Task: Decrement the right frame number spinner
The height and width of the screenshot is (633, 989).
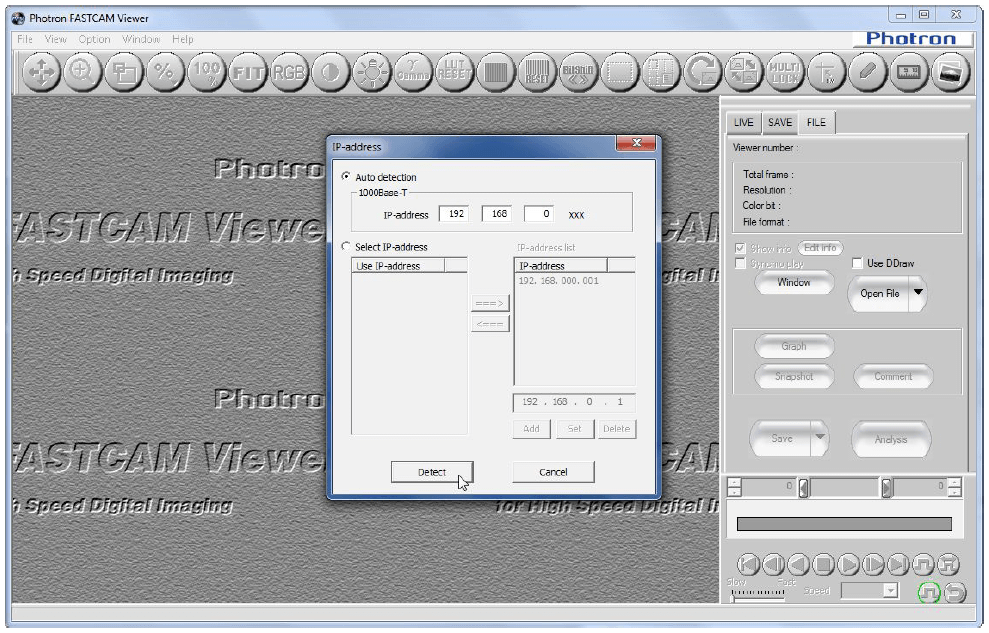Action: pos(954,492)
